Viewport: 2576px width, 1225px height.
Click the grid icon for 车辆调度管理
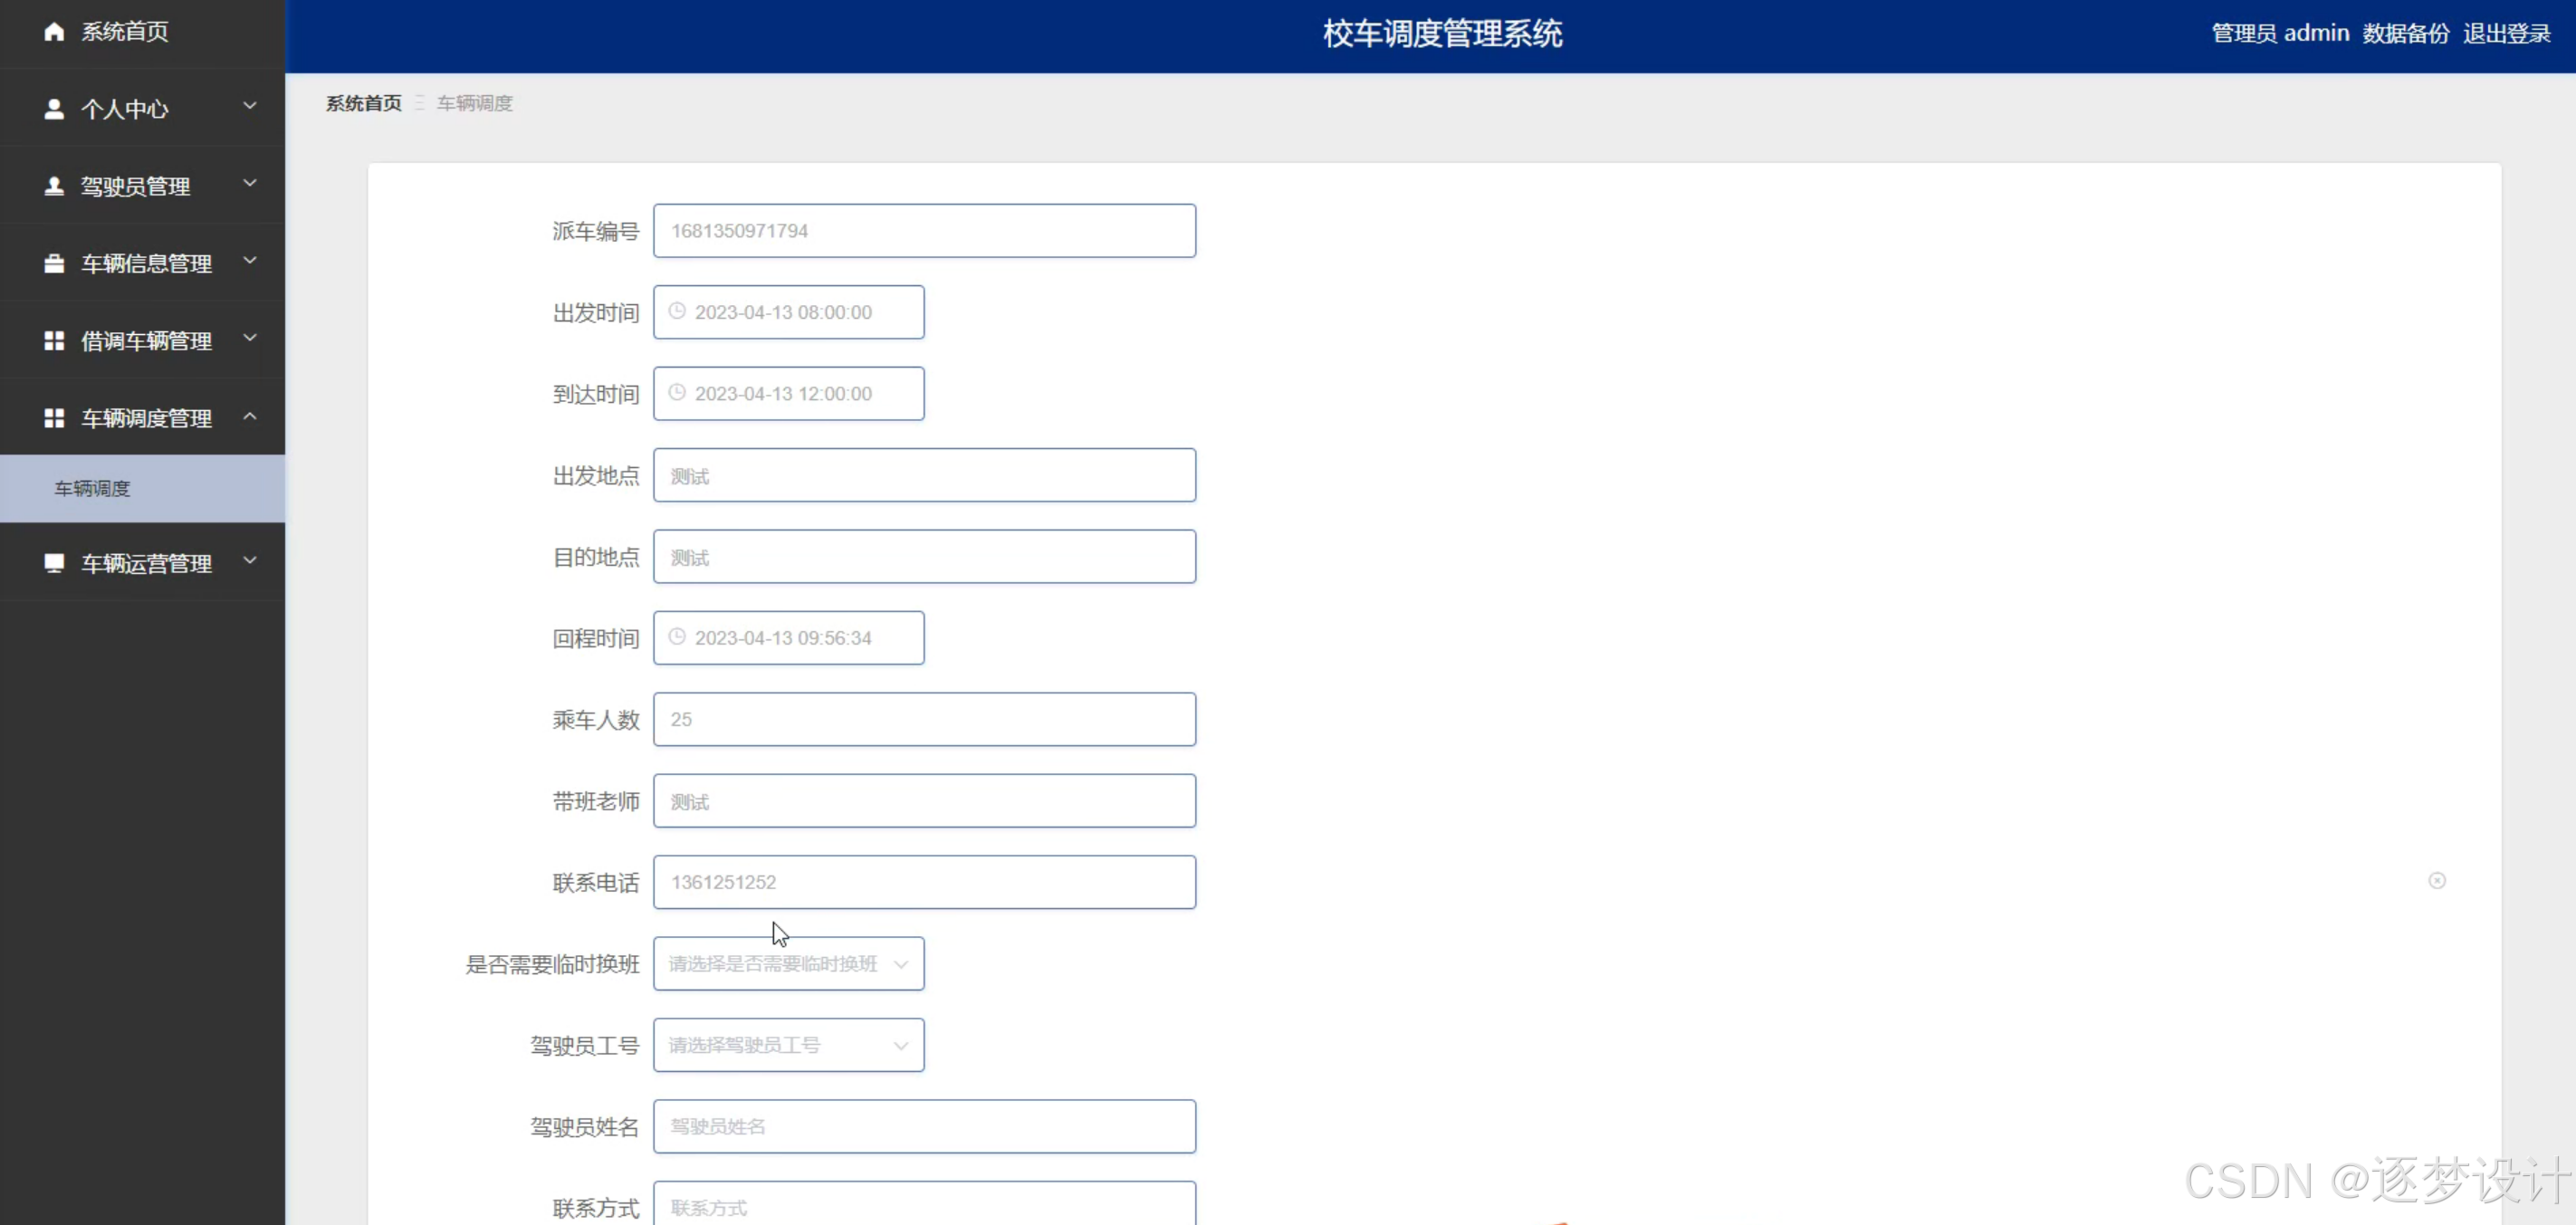(54, 418)
